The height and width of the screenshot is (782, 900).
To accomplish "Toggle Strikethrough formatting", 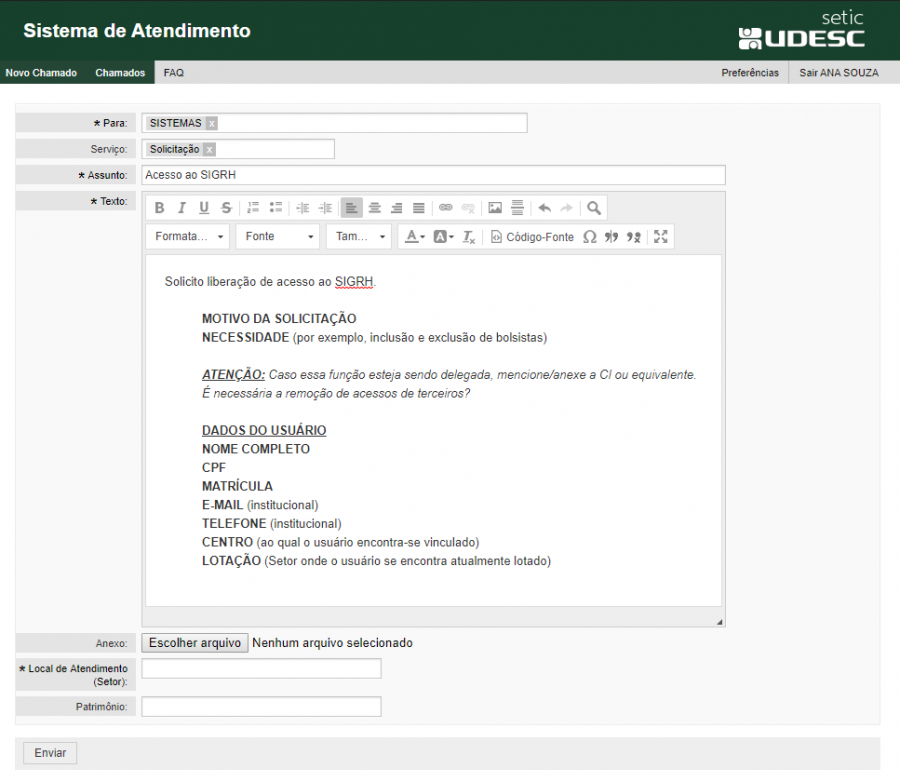I will coord(226,208).
